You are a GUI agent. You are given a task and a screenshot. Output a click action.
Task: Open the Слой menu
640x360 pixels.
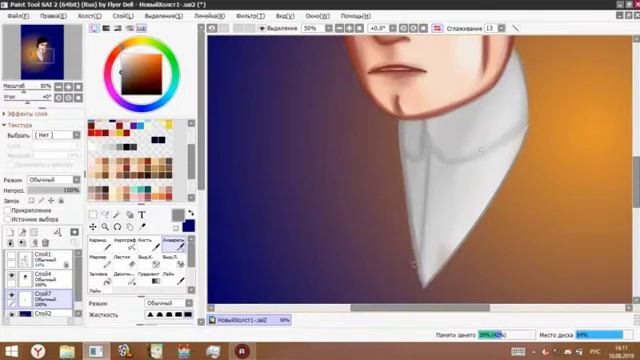[x=123, y=16]
